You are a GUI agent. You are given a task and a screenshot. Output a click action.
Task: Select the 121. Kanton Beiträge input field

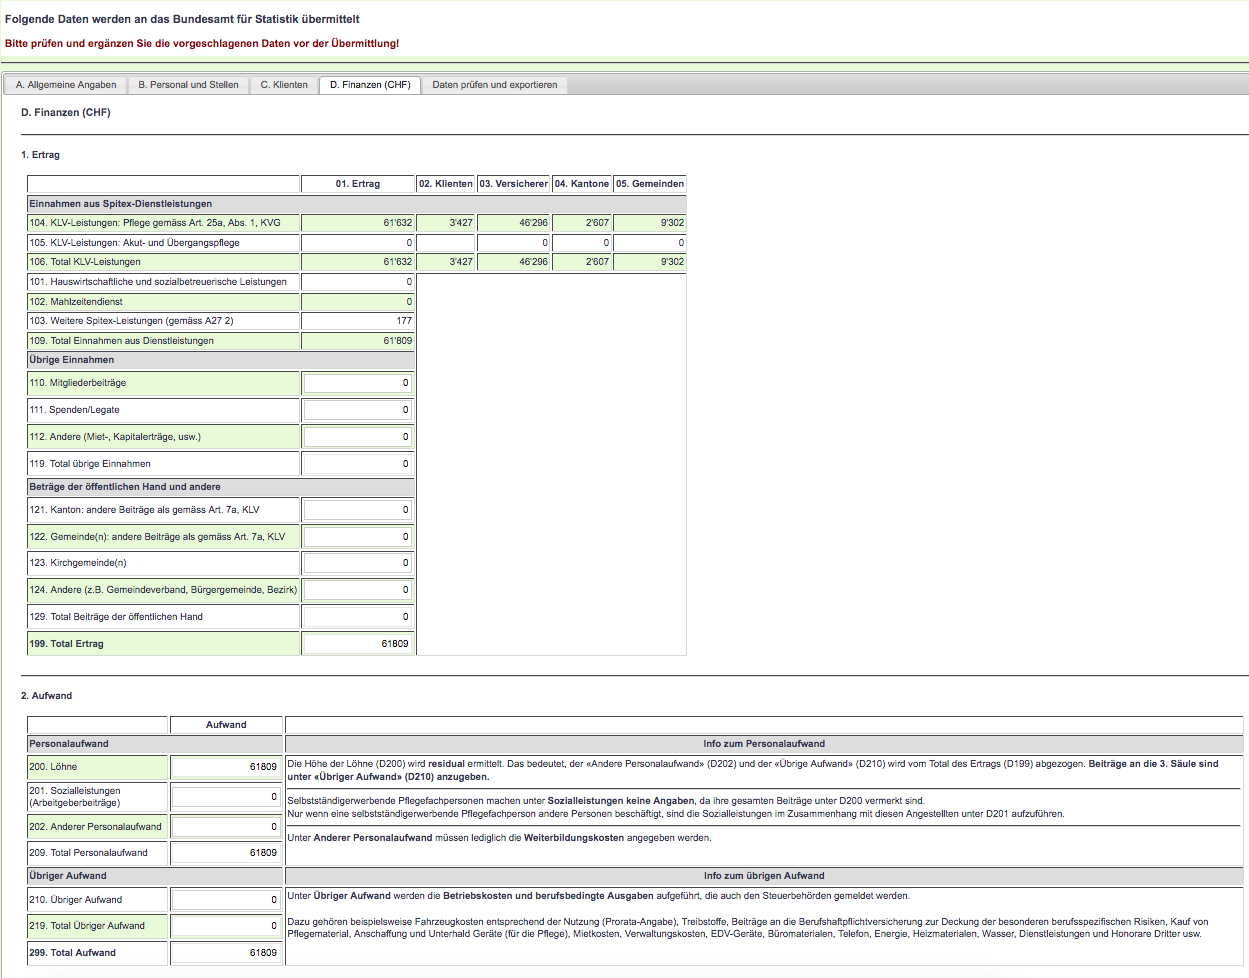coord(358,510)
